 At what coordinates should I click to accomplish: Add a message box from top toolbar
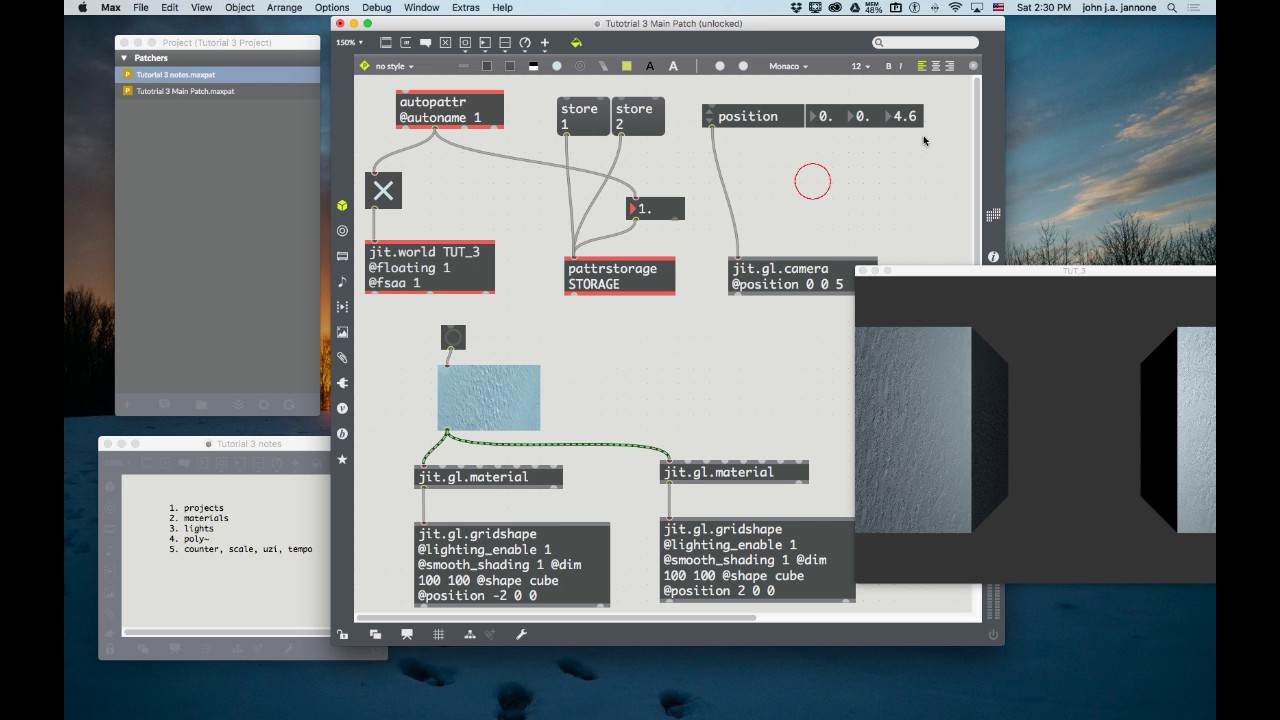click(406, 43)
